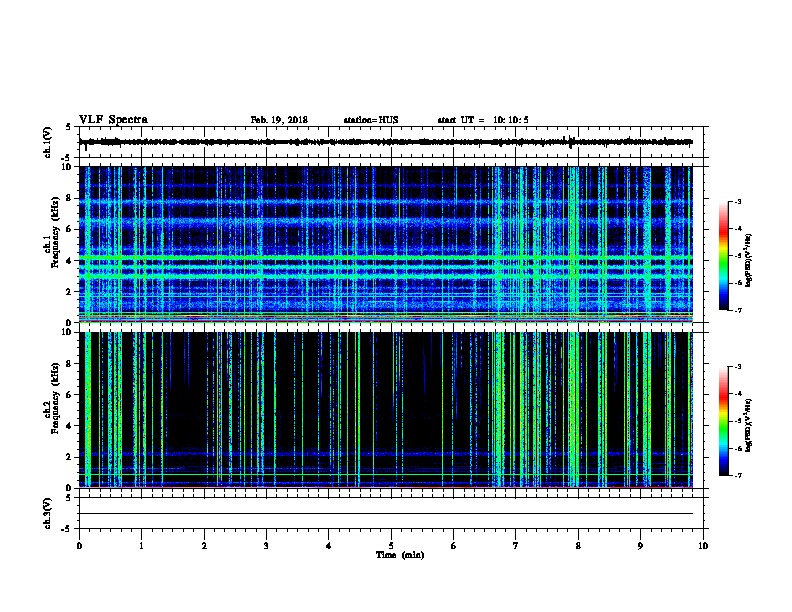
Task: Click the "ch.3(V)" axis label
Action: point(47,513)
